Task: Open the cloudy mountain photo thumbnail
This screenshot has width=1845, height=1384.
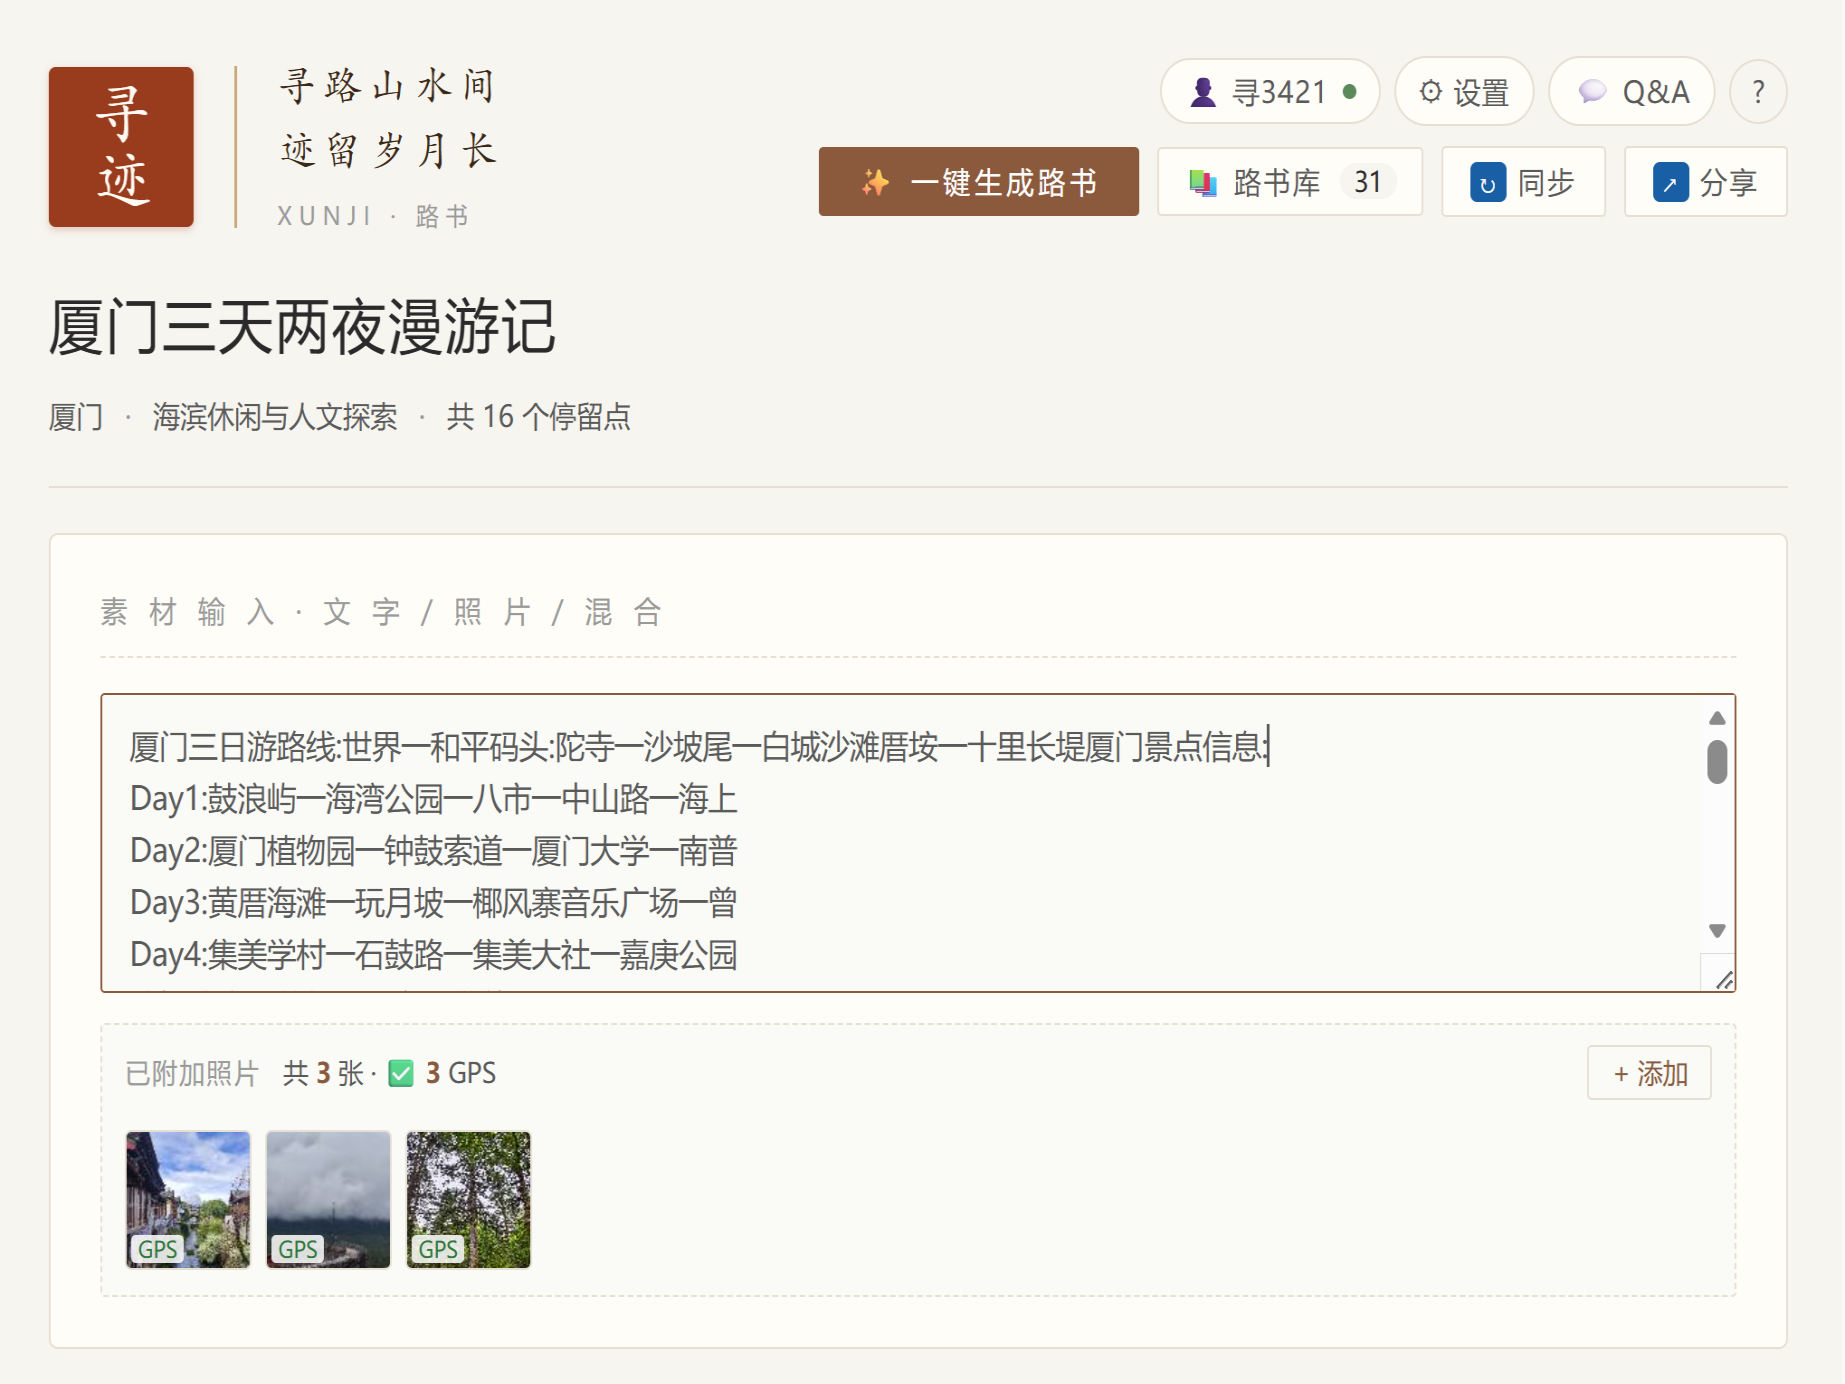Action: point(328,1200)
